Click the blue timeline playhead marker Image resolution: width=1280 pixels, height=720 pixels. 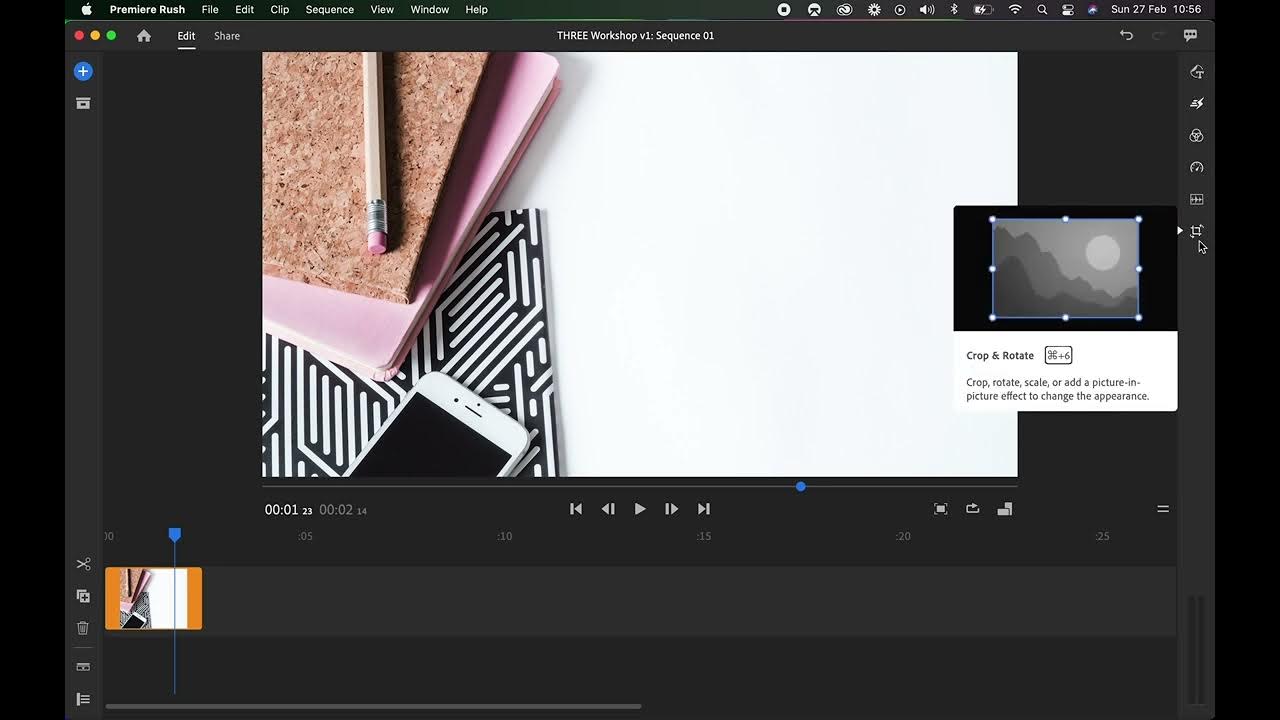pyautogui.click(x=174, y=536)
